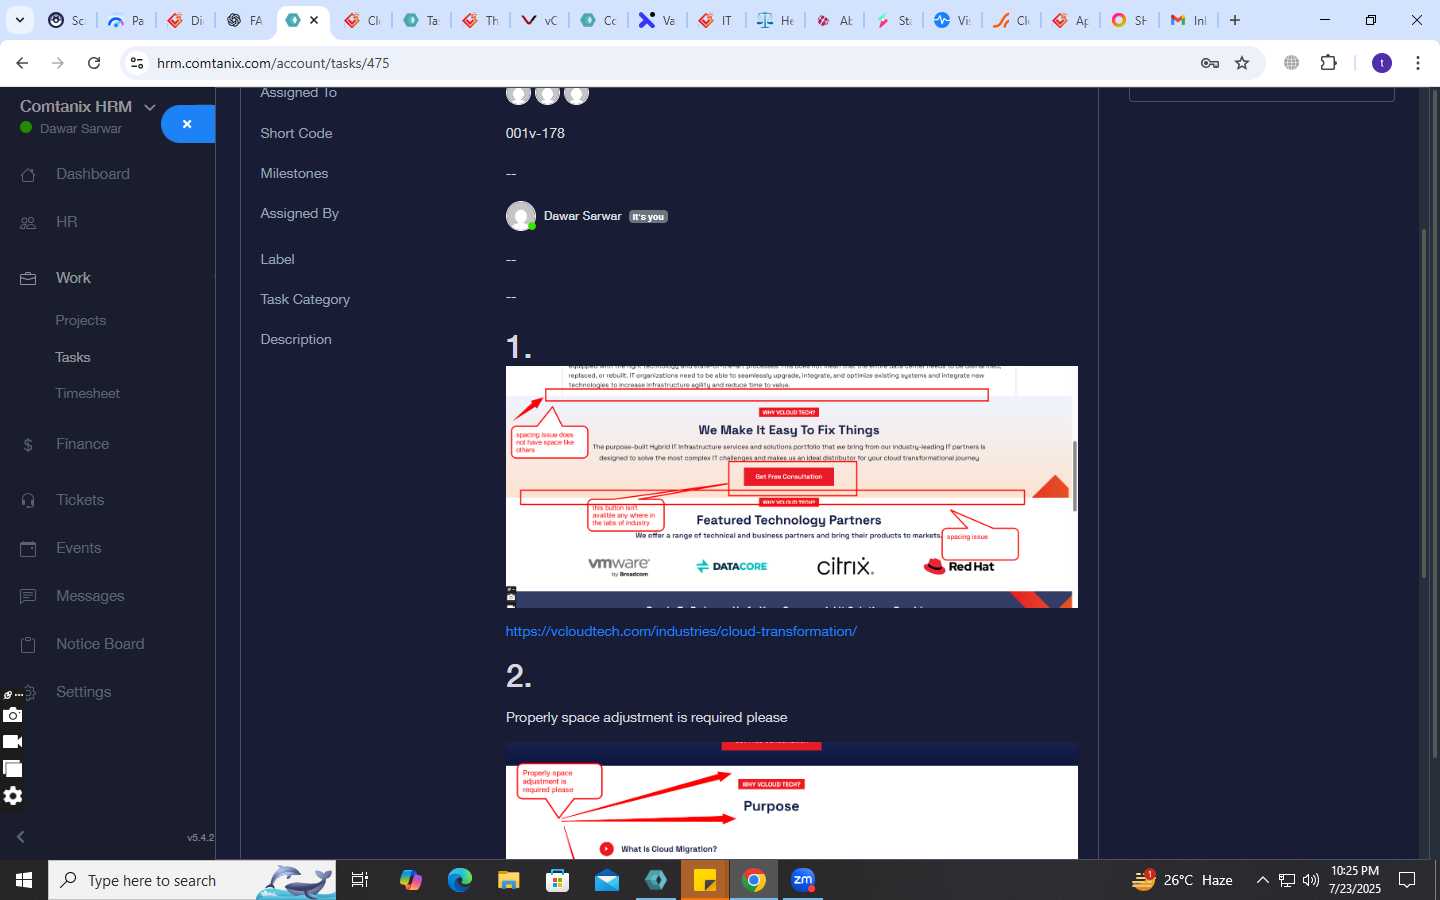Open the HR sidebar section
Viewport: 1440px width, 900px height.
pyautogui.click(x=67, y=222)
